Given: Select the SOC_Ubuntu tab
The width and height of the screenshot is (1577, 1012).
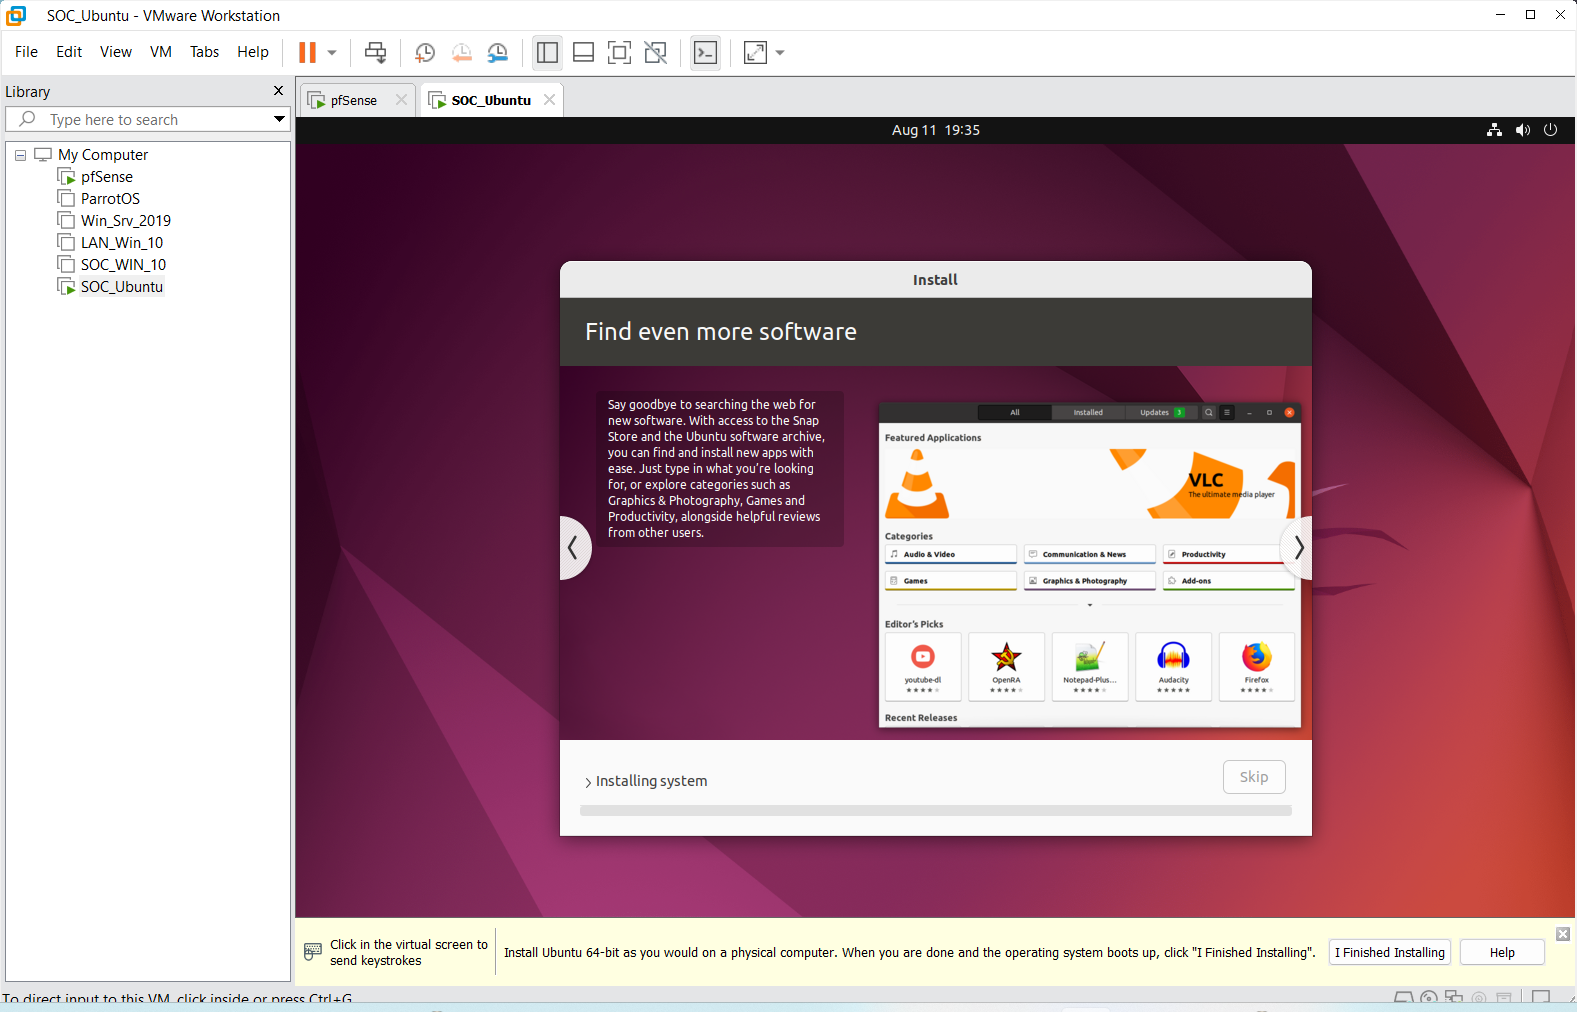Looking at the screenshot, I should 490,100.
